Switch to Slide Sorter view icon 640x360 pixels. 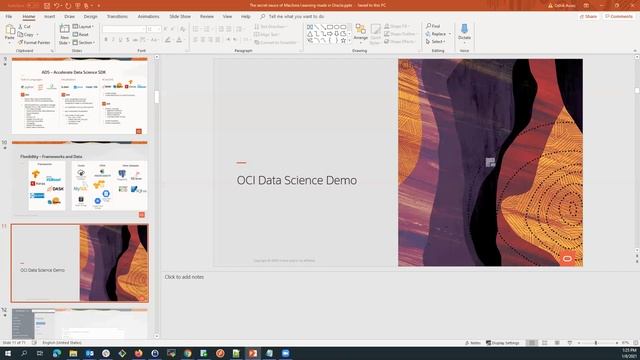click(544, 343)
